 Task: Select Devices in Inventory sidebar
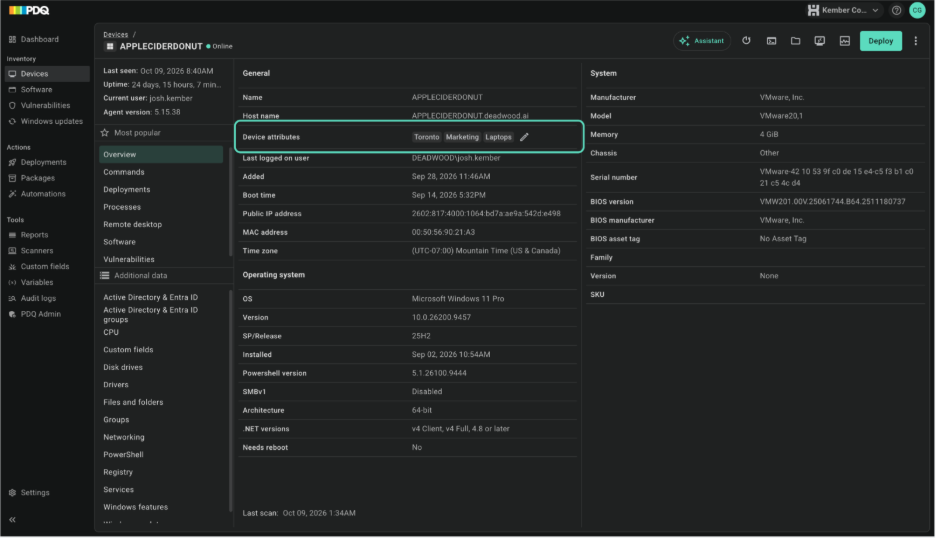coord(47,73)
